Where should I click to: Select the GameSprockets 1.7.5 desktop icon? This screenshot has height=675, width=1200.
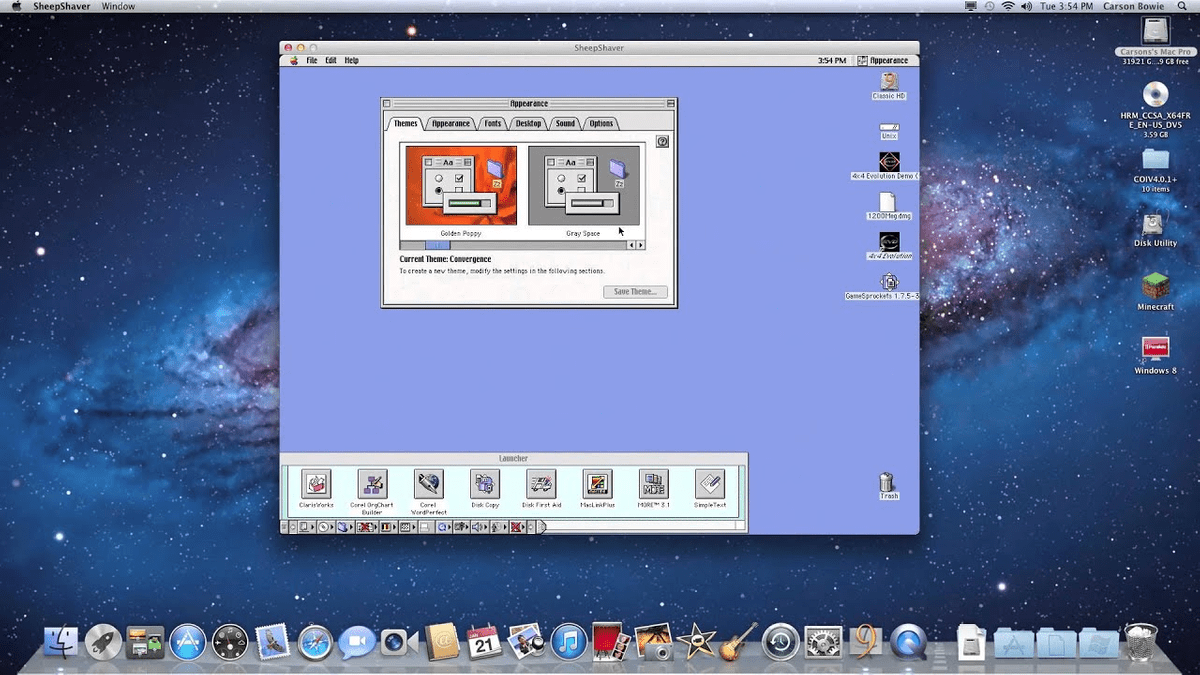coord(888,283)
